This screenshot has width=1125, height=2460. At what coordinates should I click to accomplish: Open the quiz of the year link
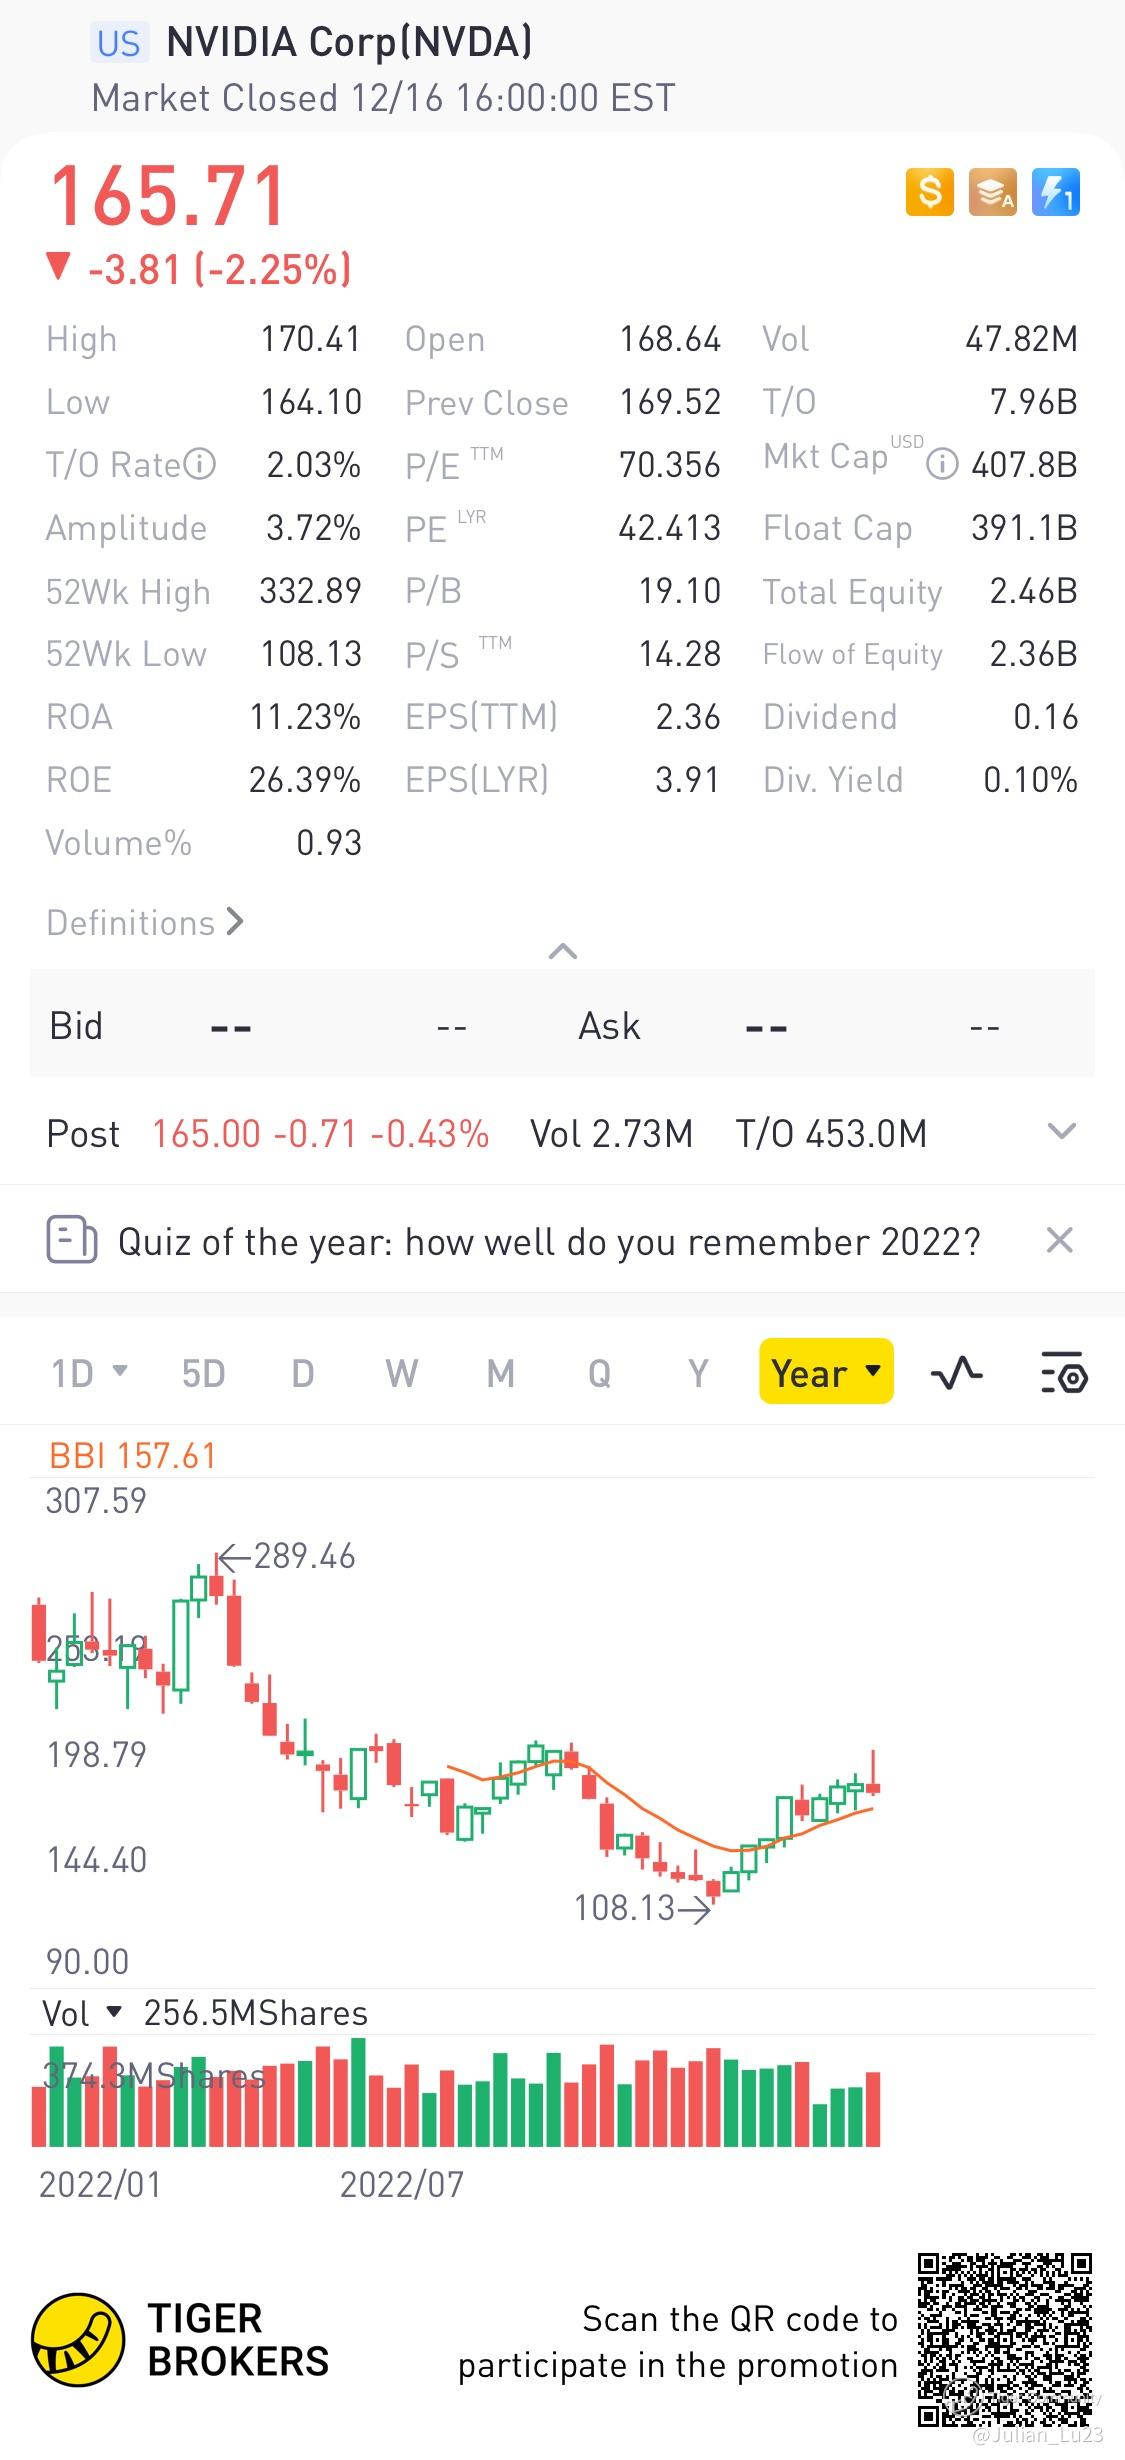(x=548, y=1242)
